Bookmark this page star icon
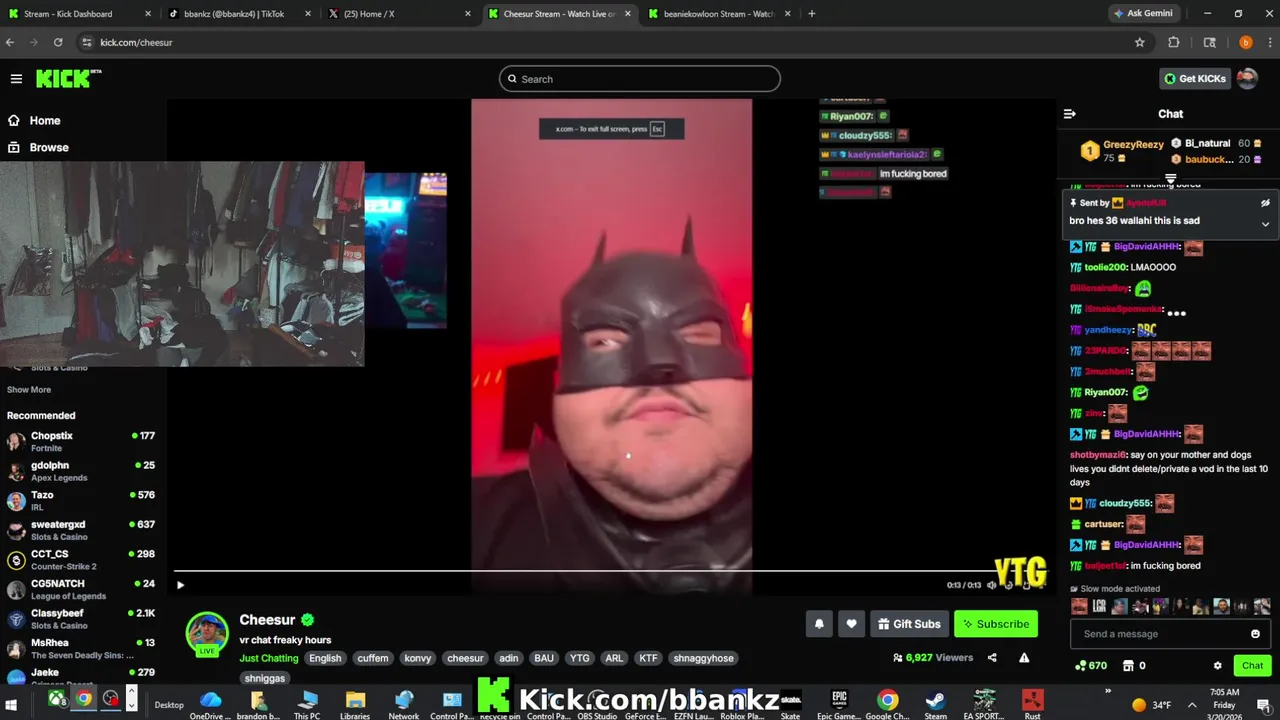The width and height of the screenshot is (1280, 720). (1139, 43)
